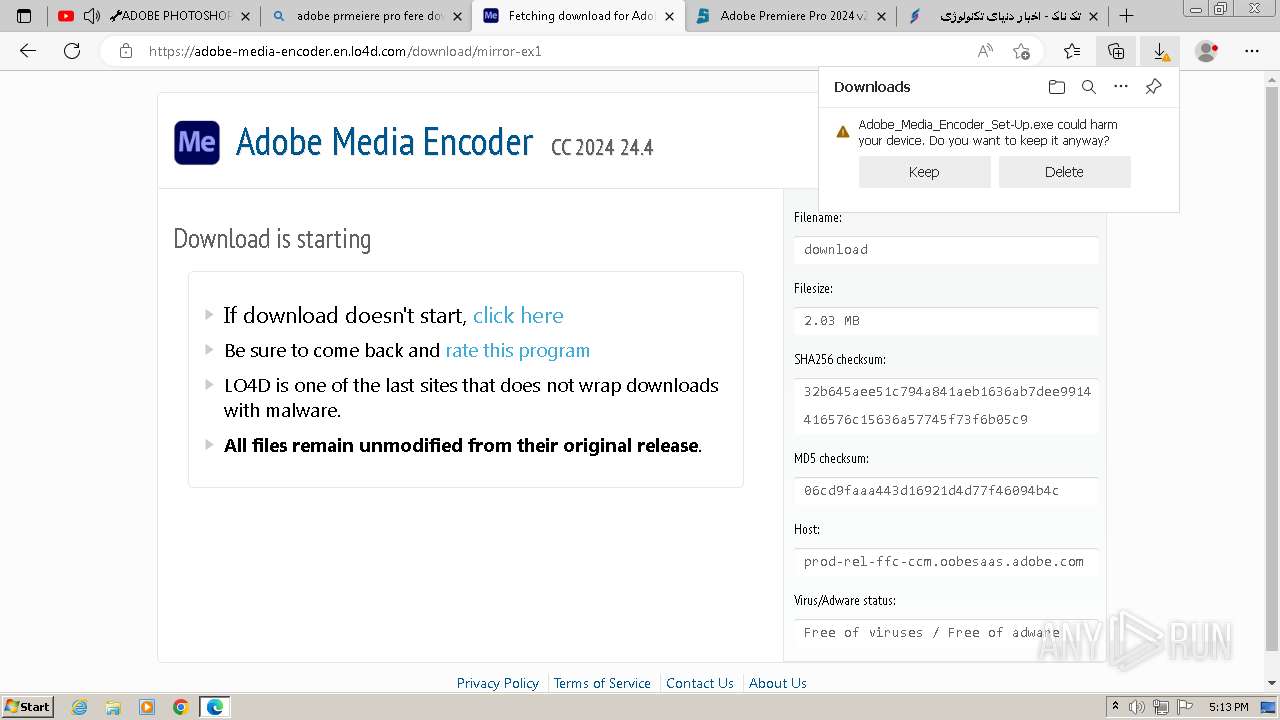Open the 'rate this program' link

517,350
